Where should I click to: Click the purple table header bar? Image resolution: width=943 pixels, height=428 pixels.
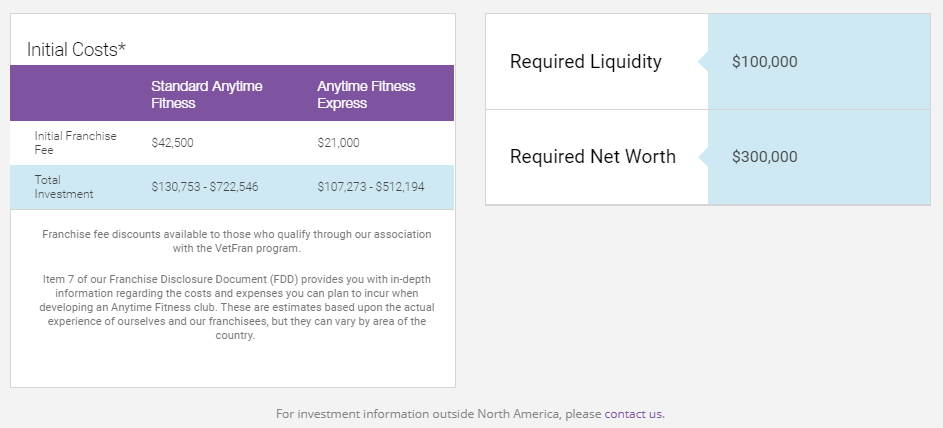[x=232, y=93]
